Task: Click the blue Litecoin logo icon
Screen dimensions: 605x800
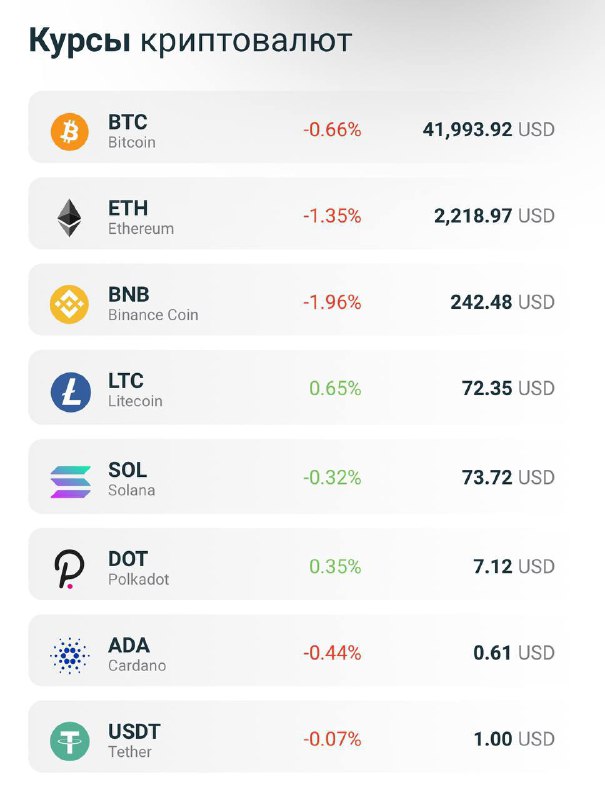Action: (70, 391)
